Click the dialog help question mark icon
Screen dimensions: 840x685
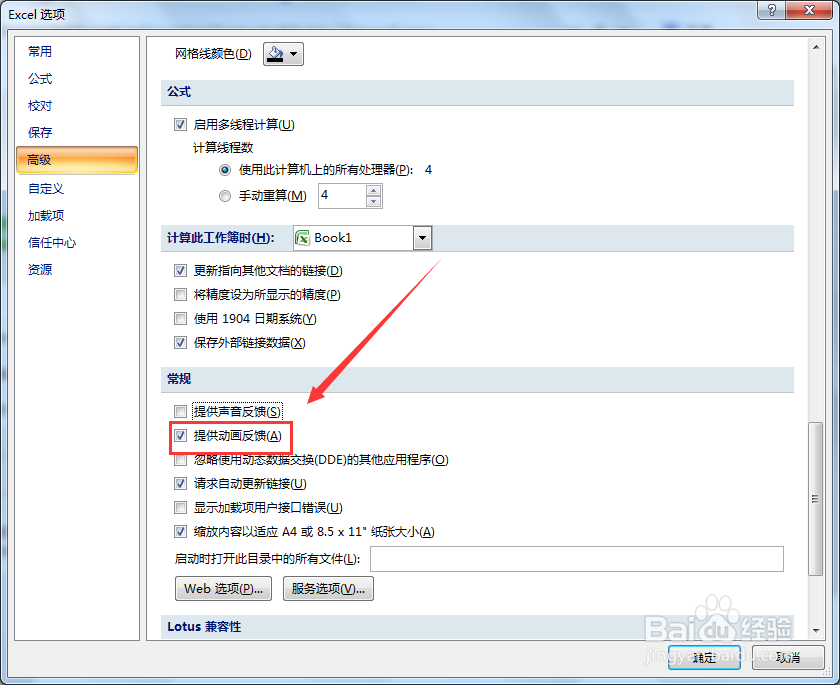[x=771, y=10]
